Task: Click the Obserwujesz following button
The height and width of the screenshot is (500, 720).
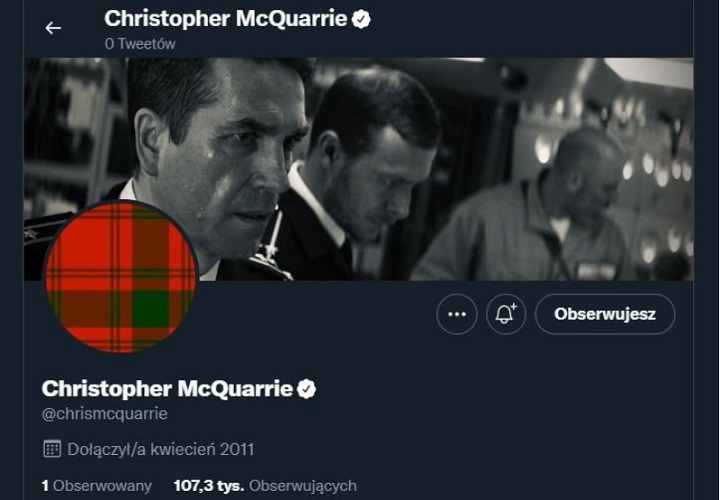Action: (605, 314)
